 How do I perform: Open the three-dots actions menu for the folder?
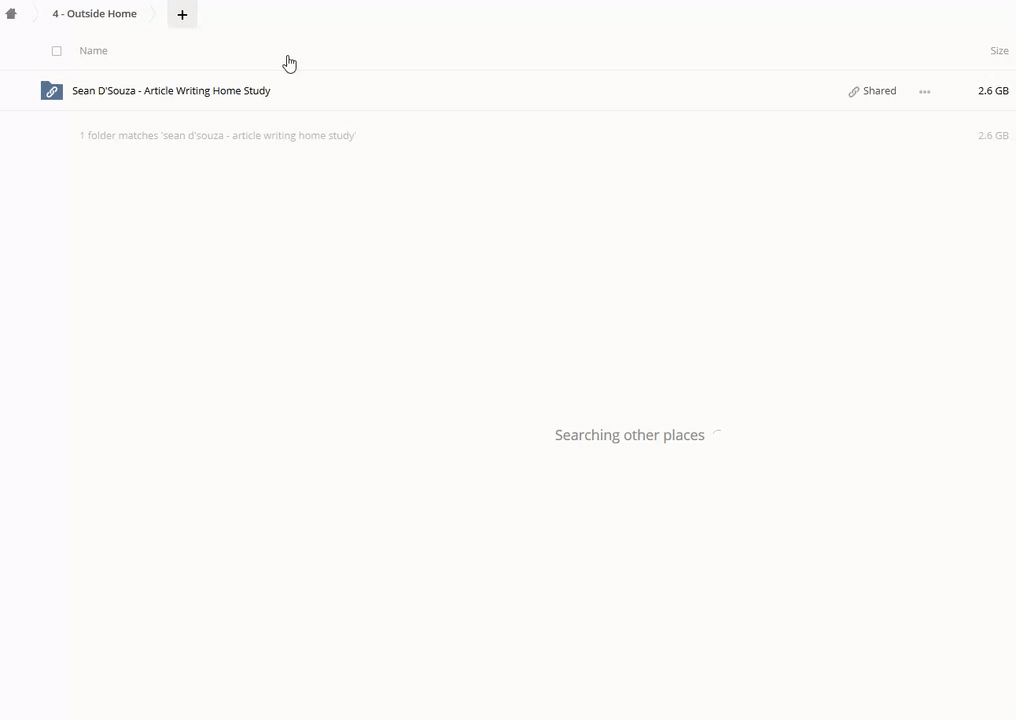tap(924, 91)
